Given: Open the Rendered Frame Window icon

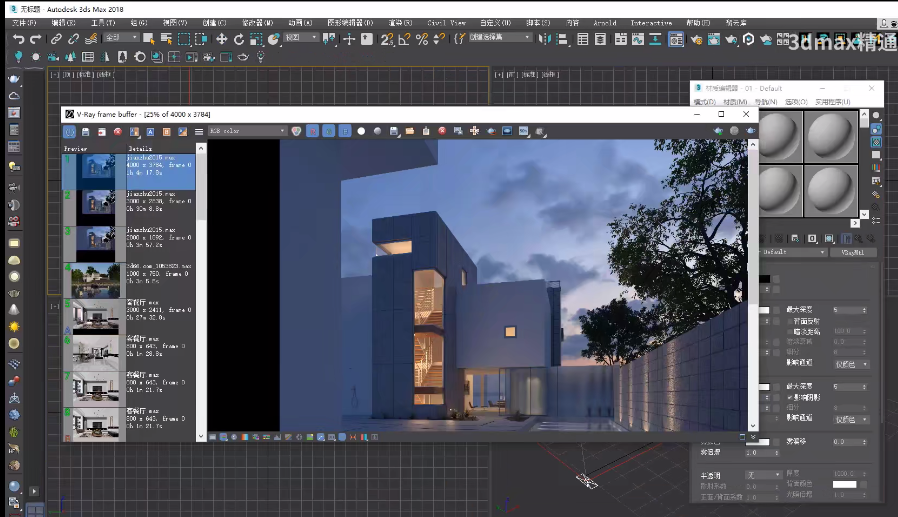Looking at the screenshot, I should tap(714, 39).
